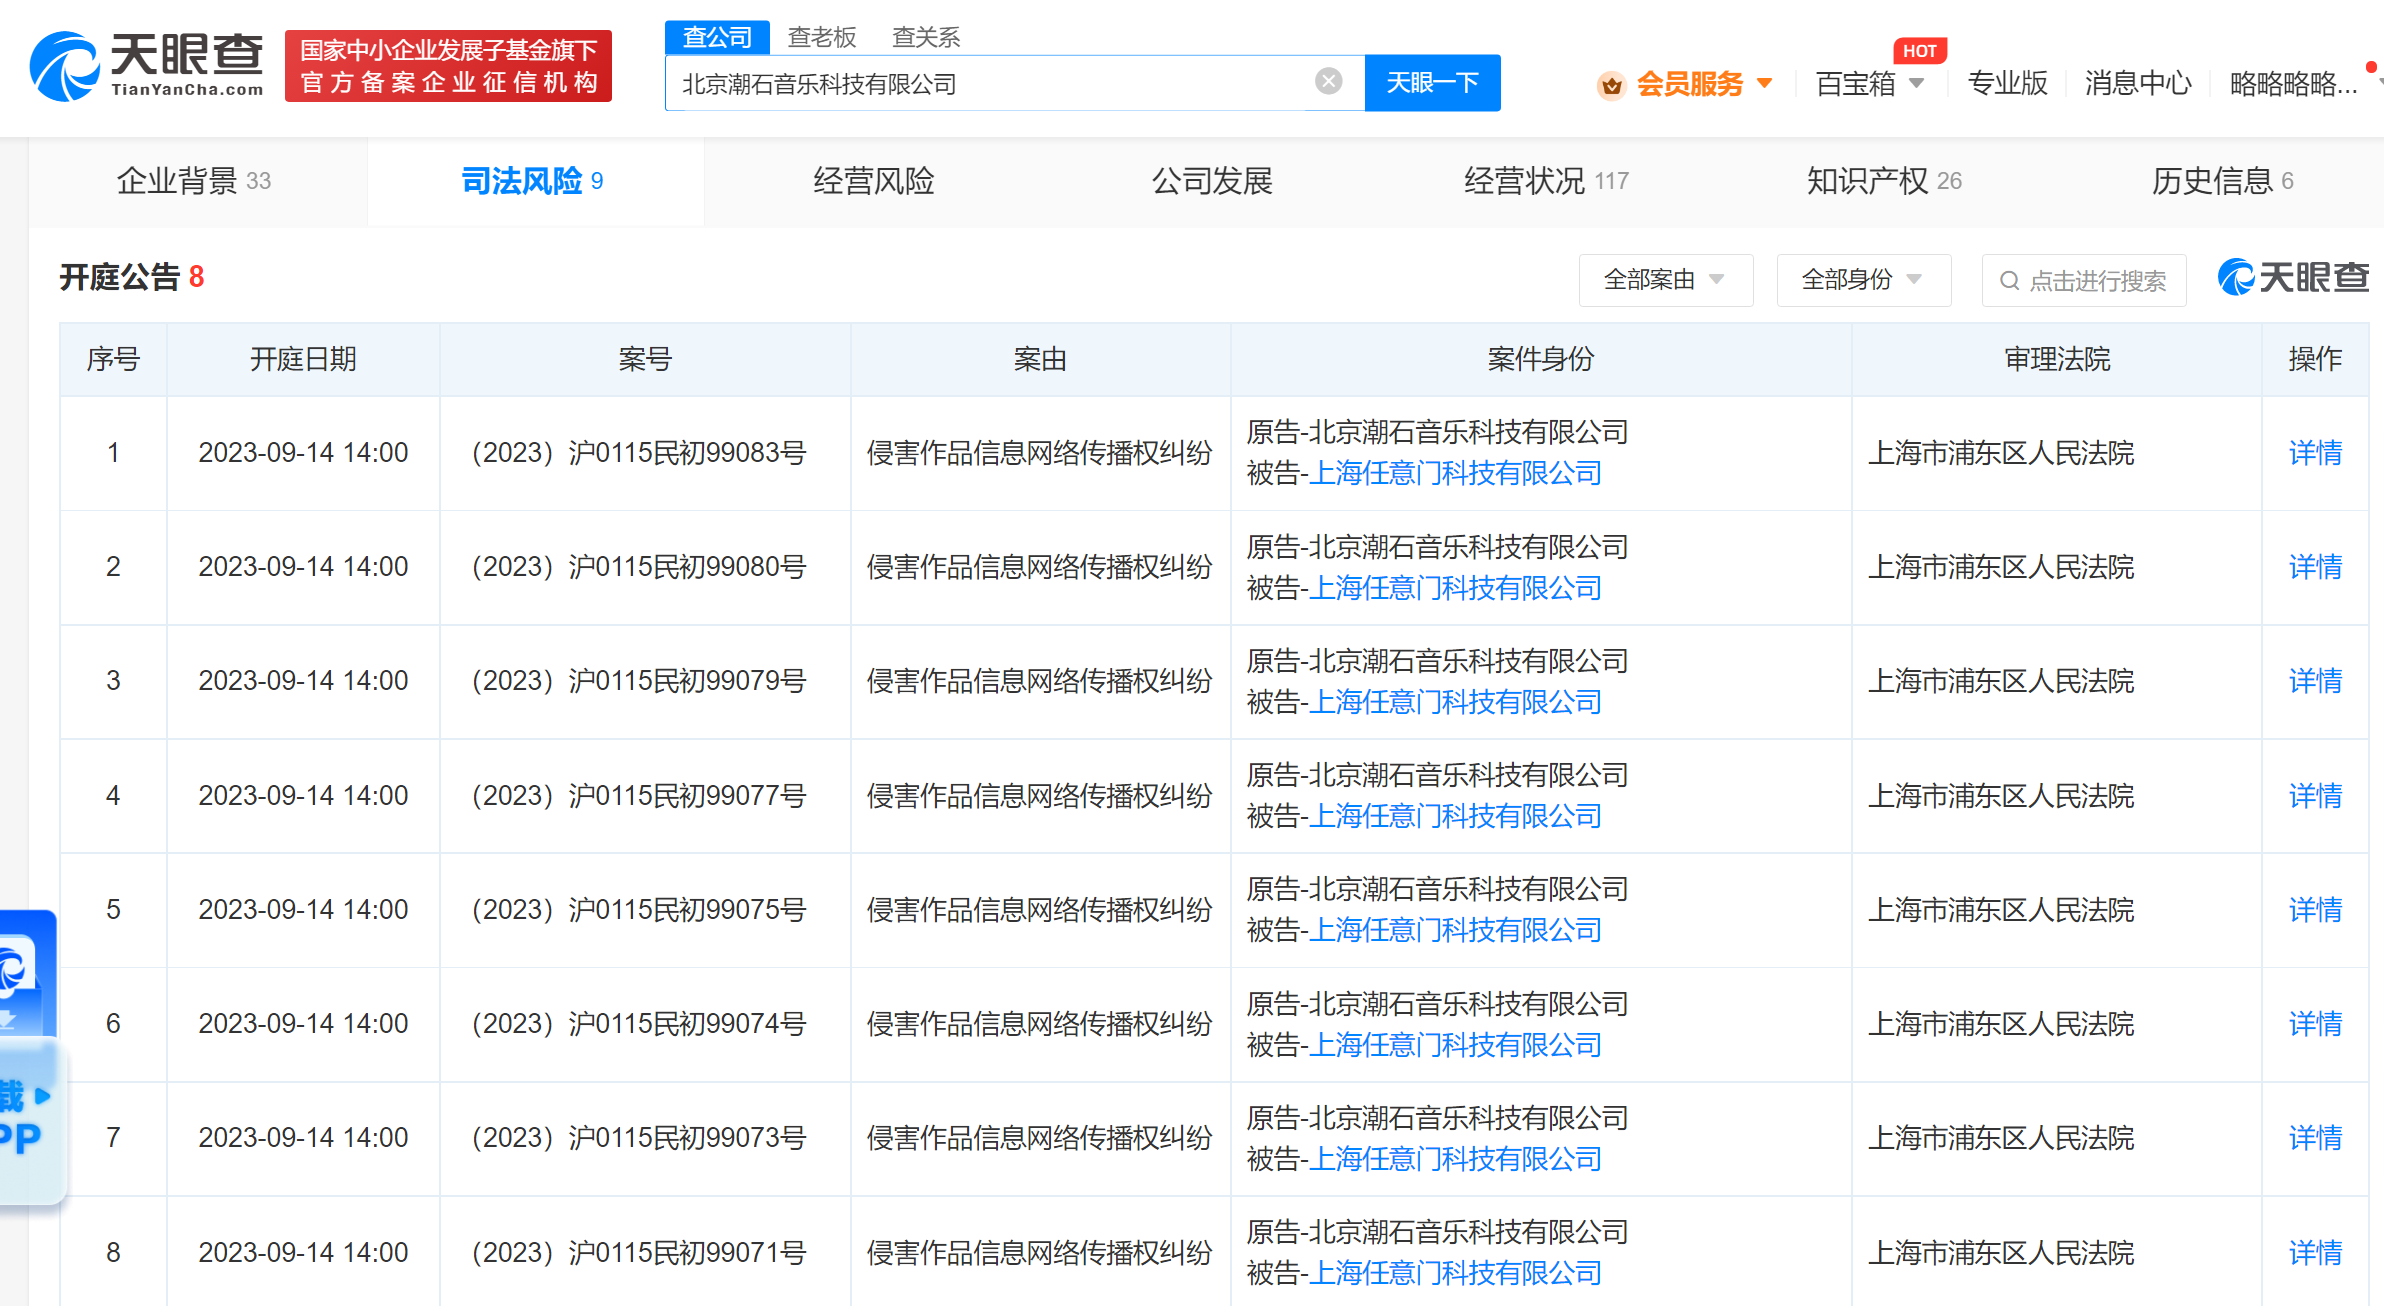Open defendant 上海任意门科技有限公司 link in row 8
This screenshot has height=1306, width=2384.
[1455, 1273]
